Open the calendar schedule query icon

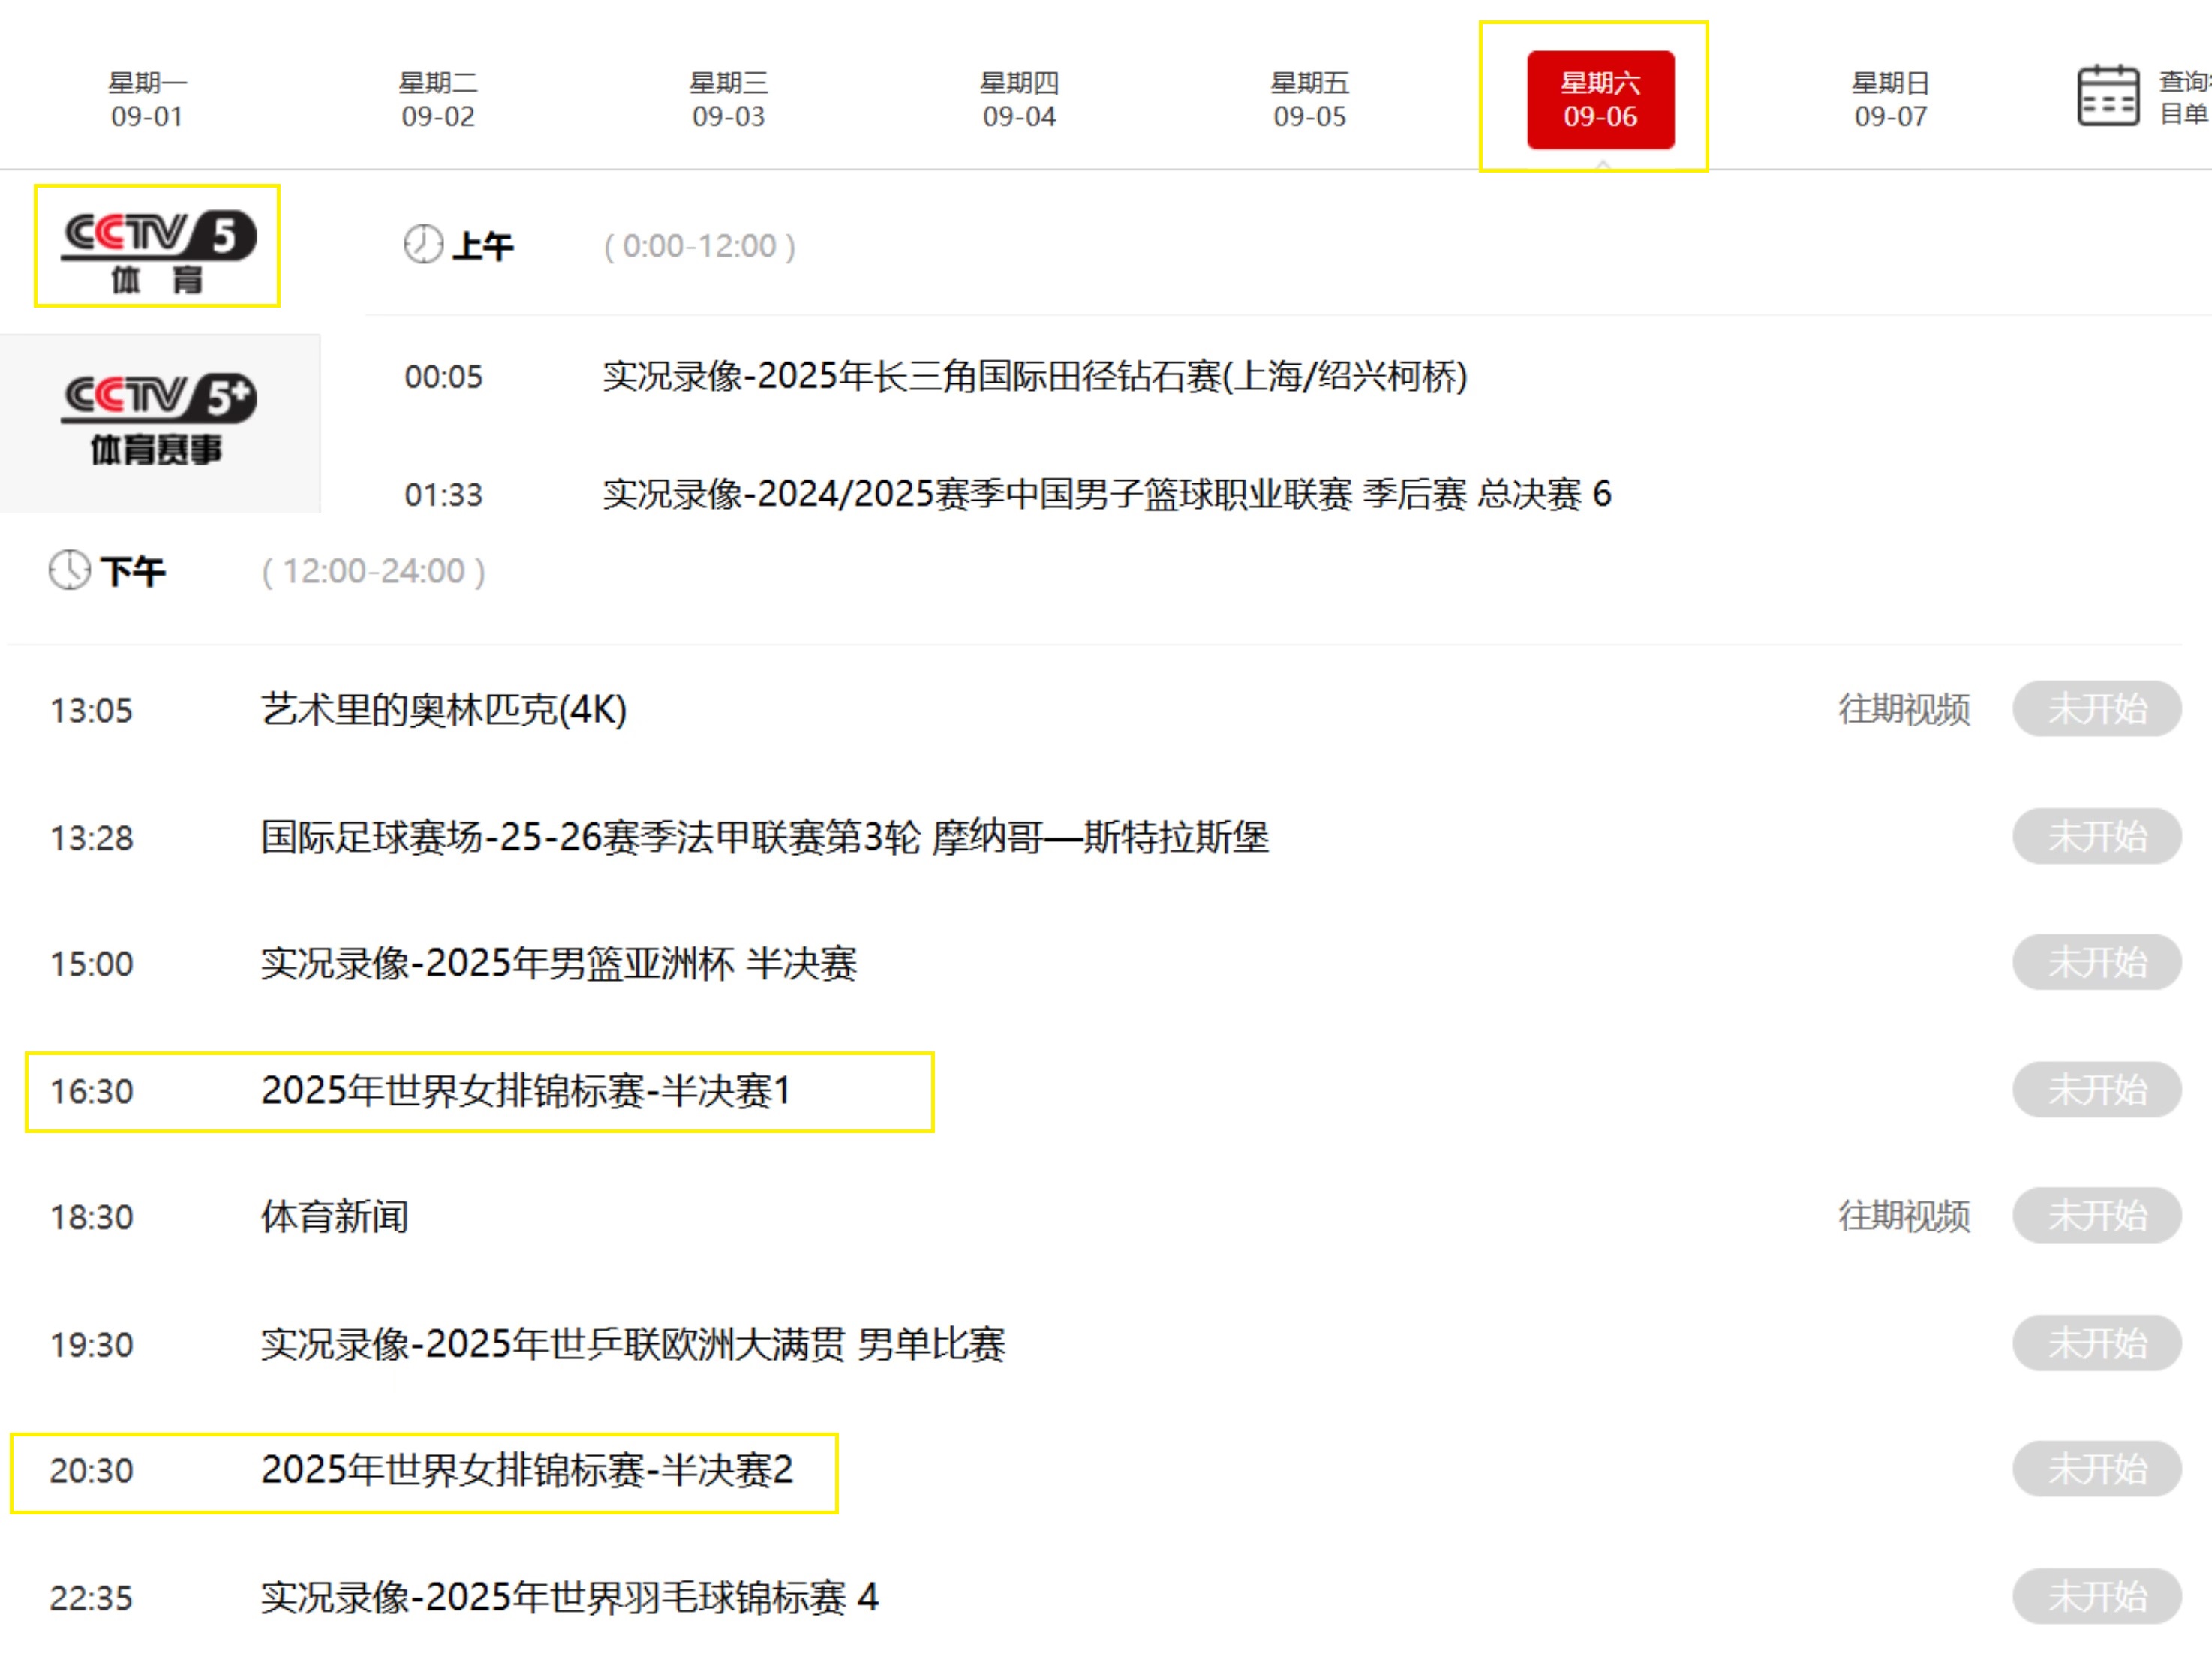pos(2108,96)
